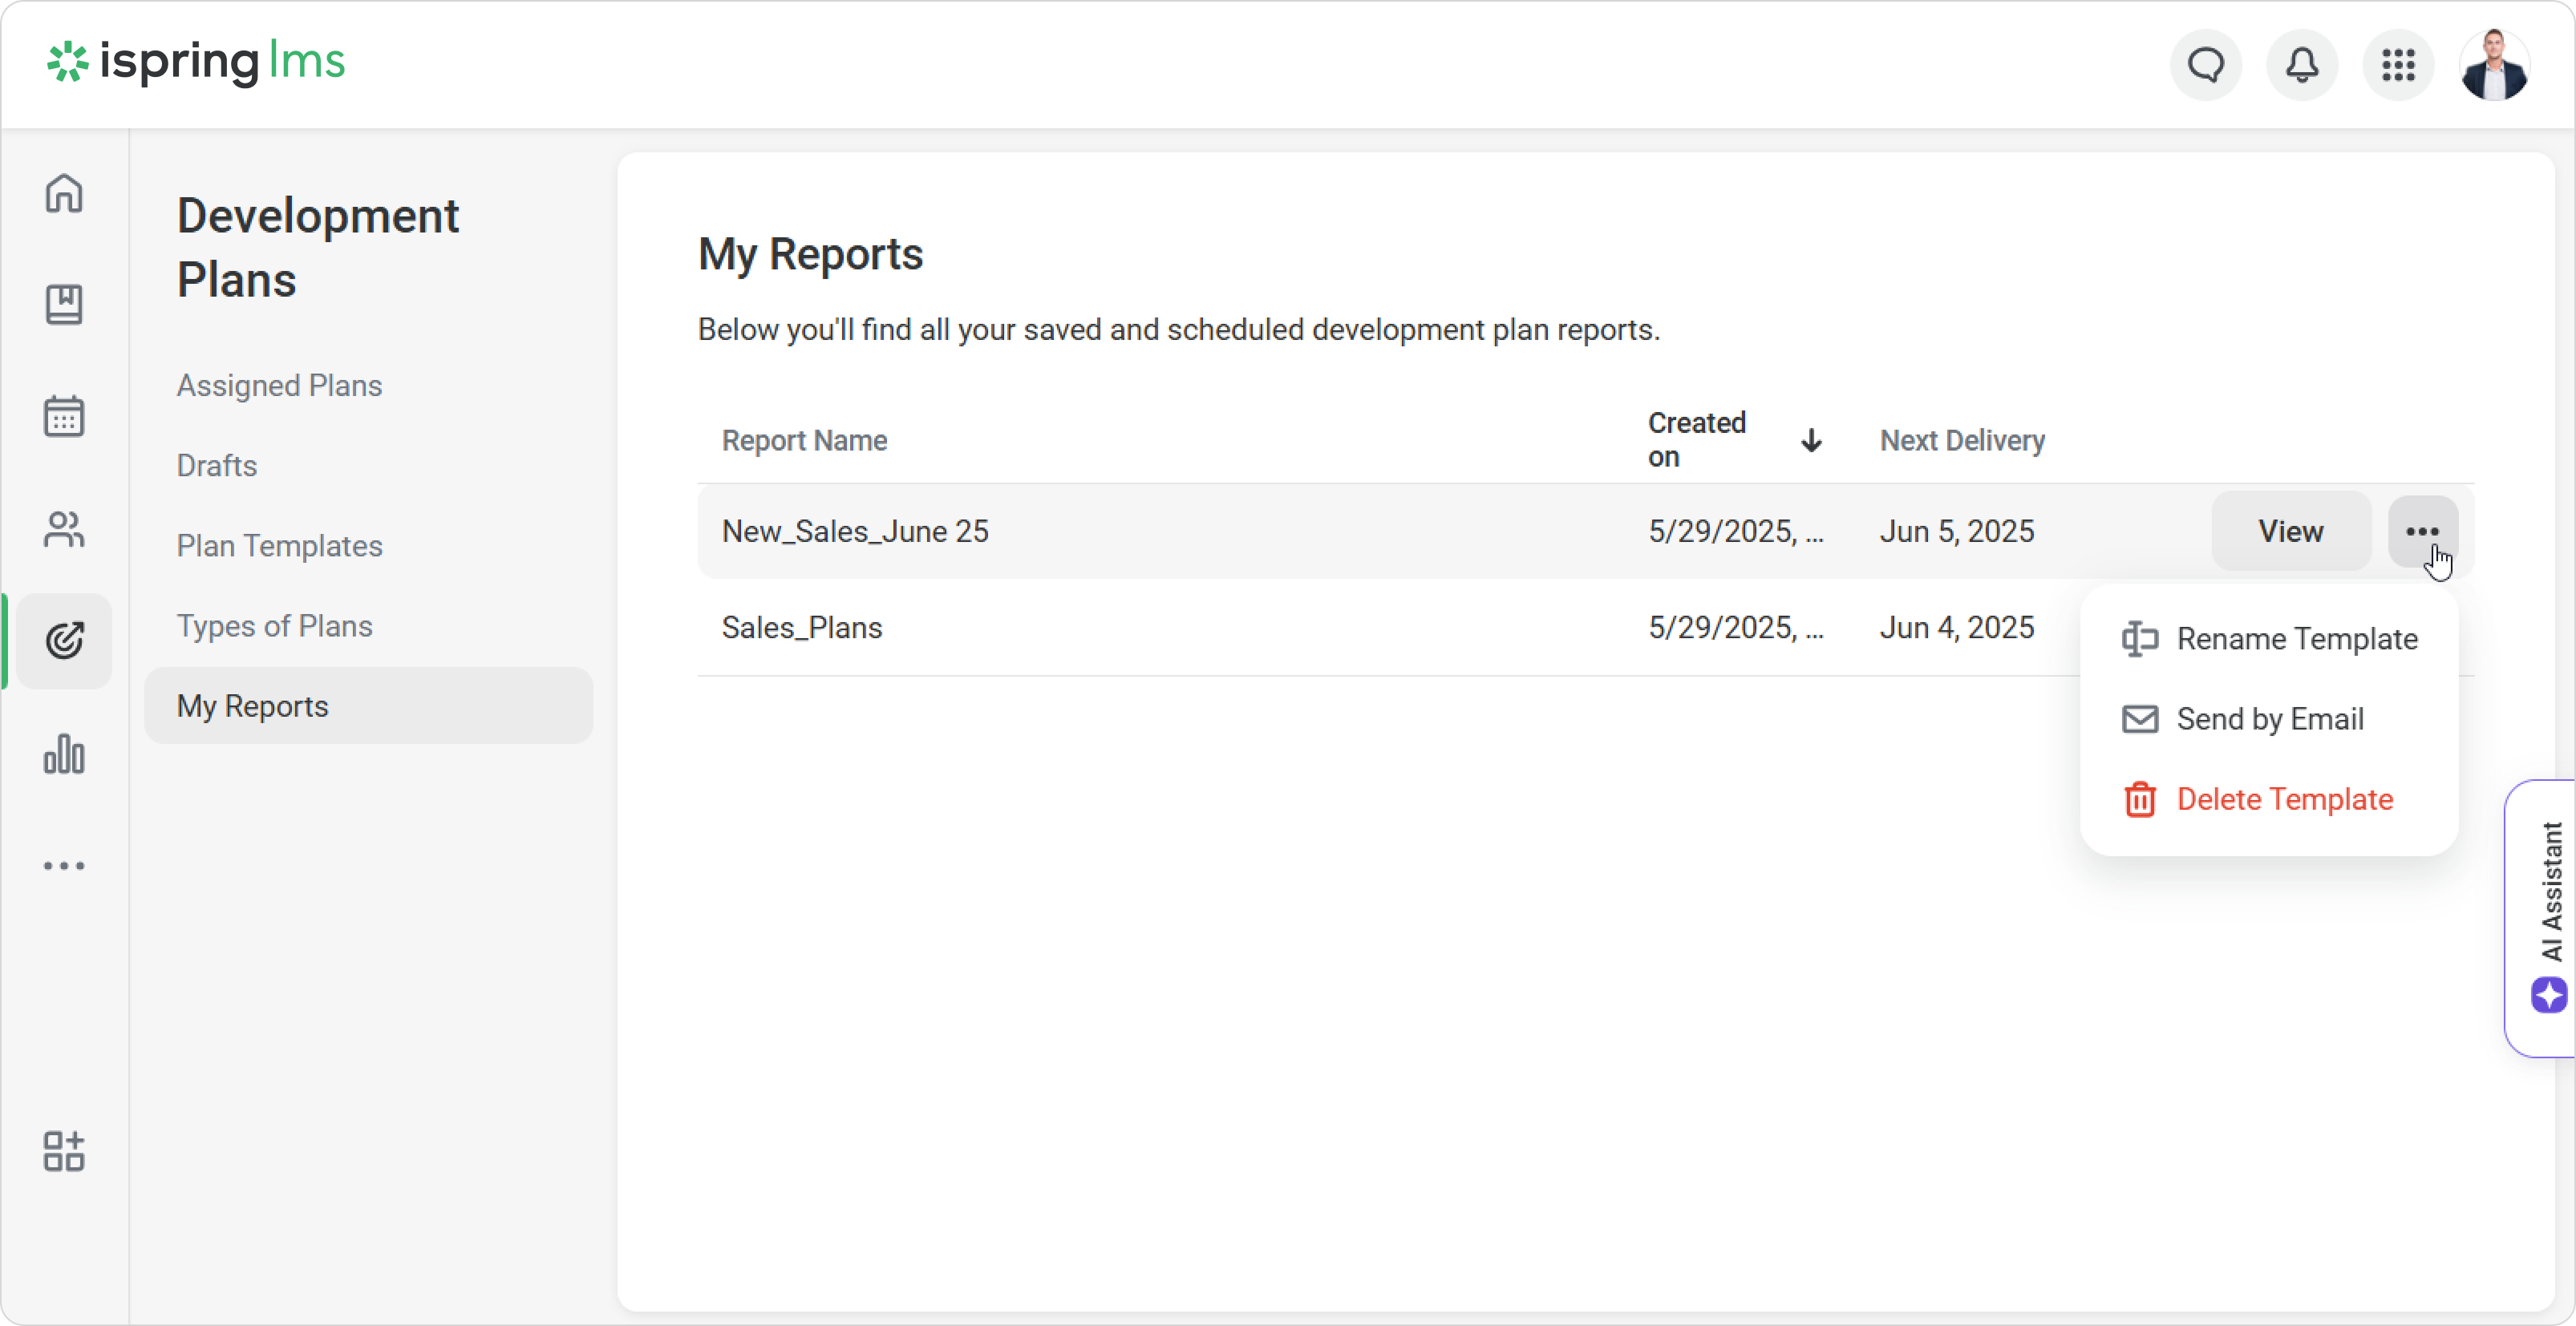2576x1326 pixels.
Task: Select Send by Email menu option
Action: click(2269, 719)
